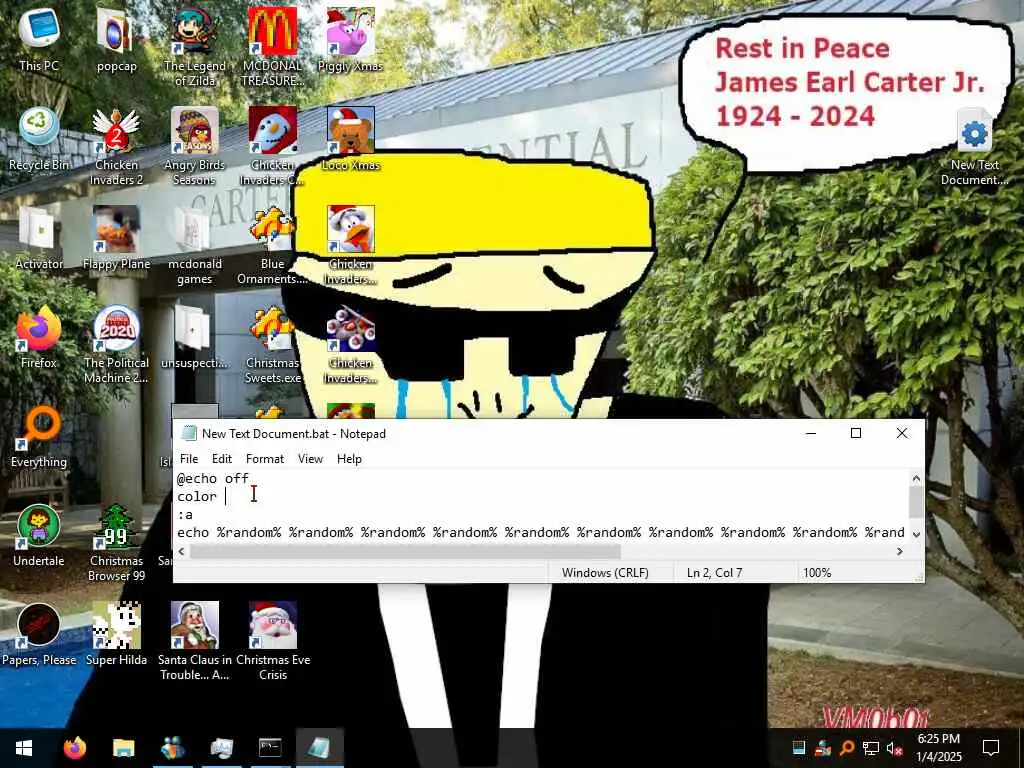Open the View menu in Notepad
The image size is (1024, 768).
click(x=310, y=458)
